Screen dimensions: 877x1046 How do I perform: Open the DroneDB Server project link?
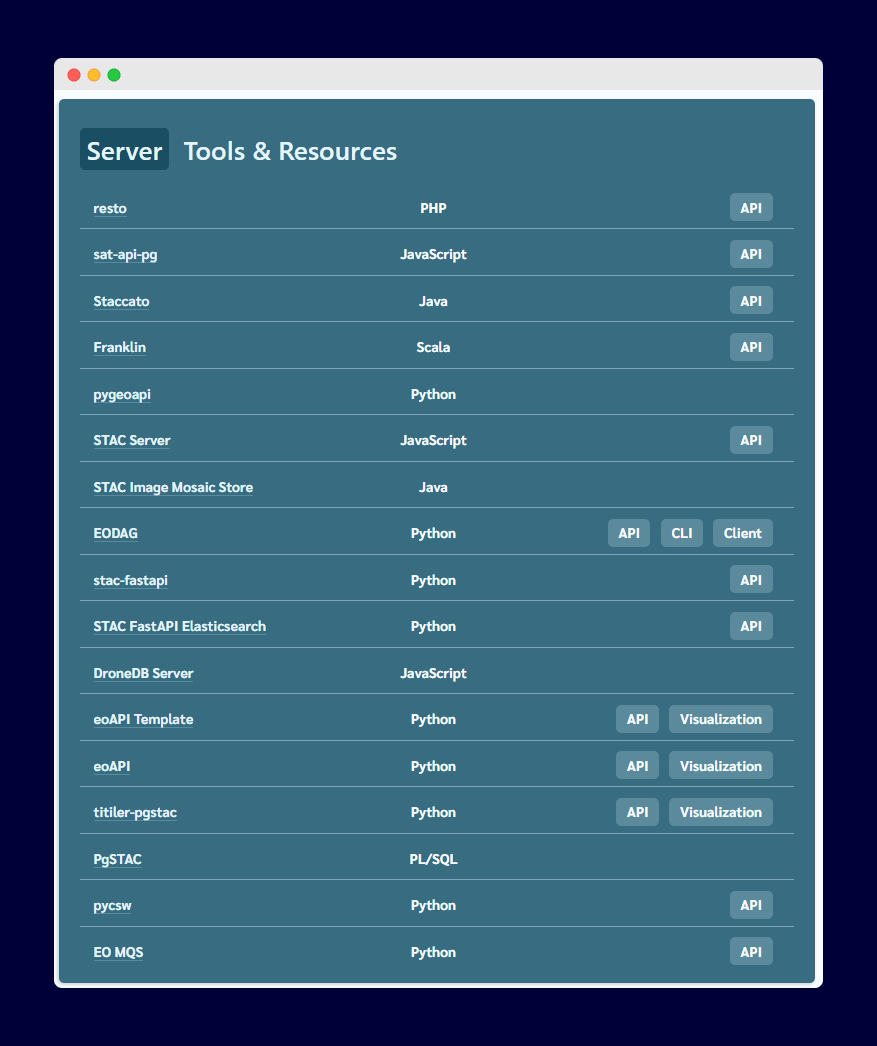click(143, 673)
